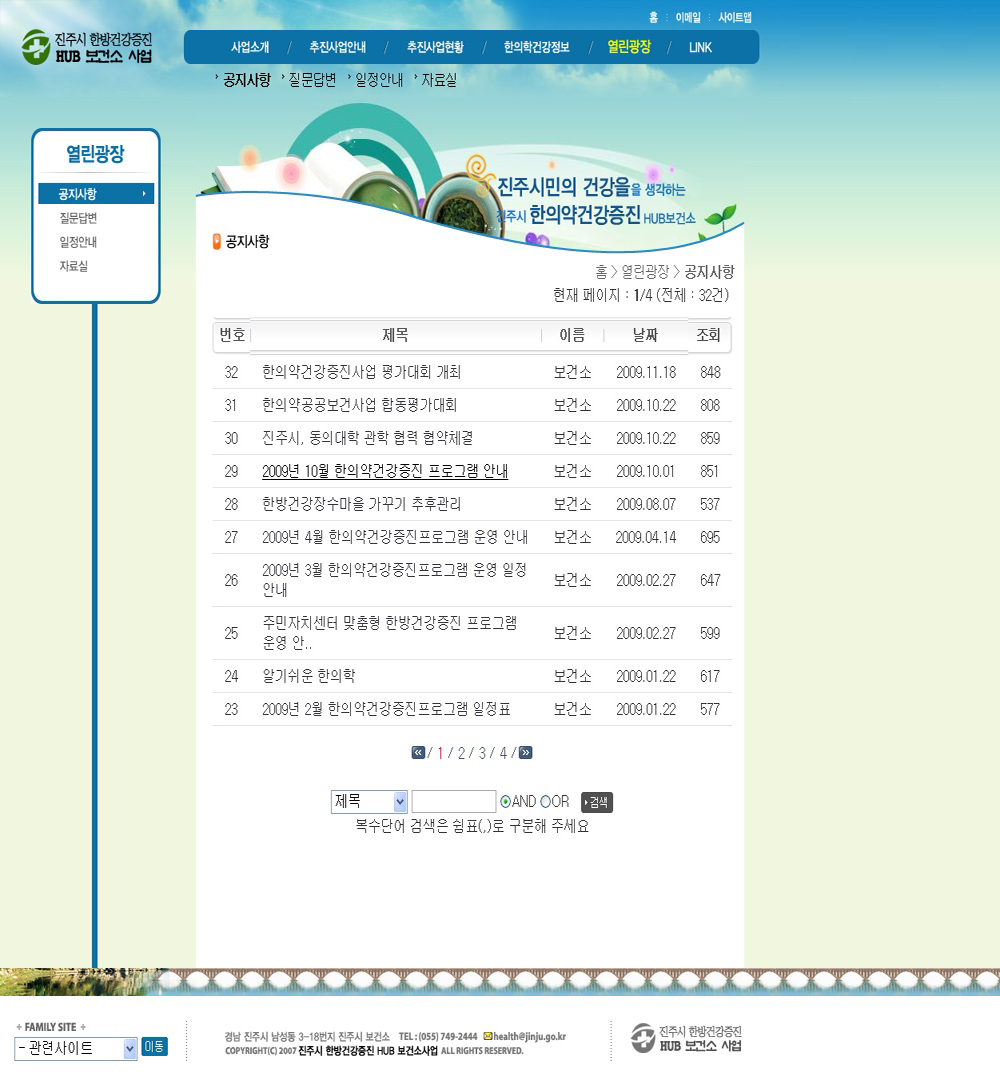Go to page 3 of the notices

pos(482,753)
